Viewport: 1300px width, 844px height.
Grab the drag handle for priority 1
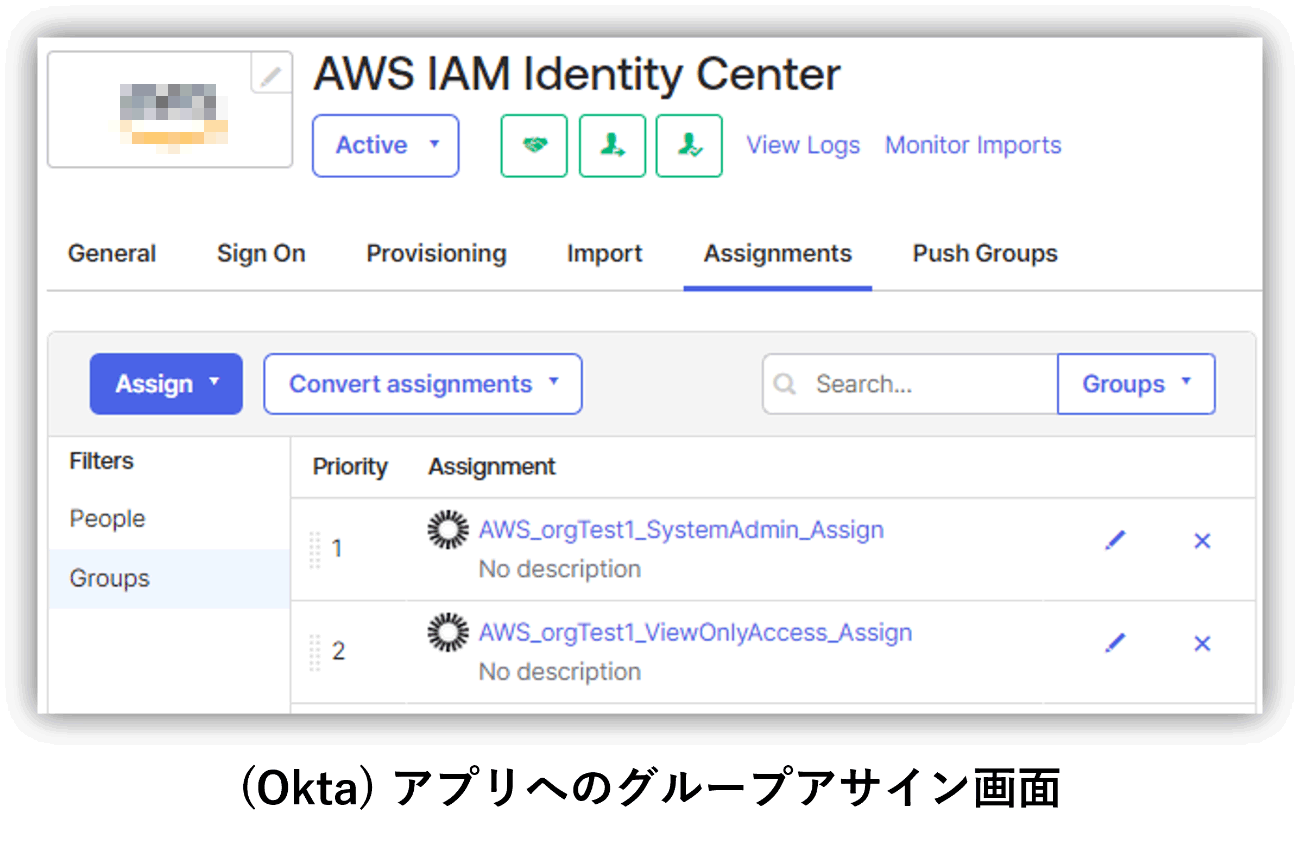[314, 549]
